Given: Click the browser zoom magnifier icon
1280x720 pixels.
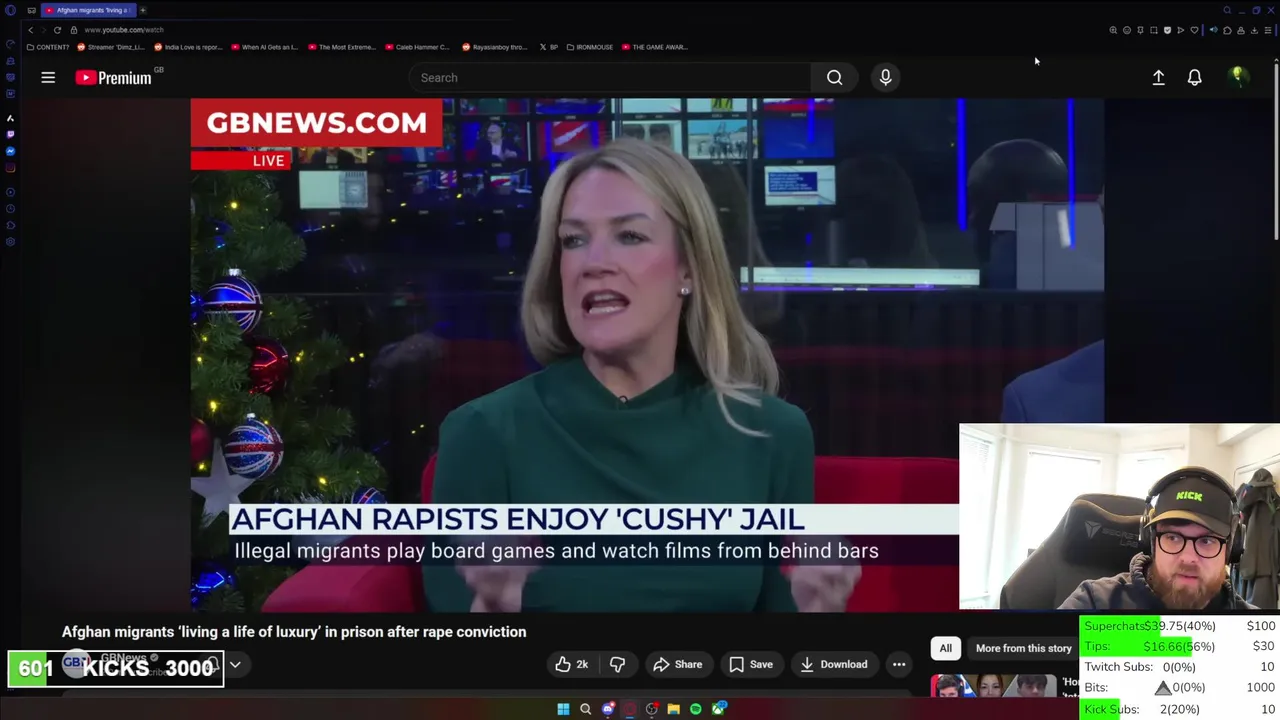Looking at the screenshot, I should (x=1113, y=30).
